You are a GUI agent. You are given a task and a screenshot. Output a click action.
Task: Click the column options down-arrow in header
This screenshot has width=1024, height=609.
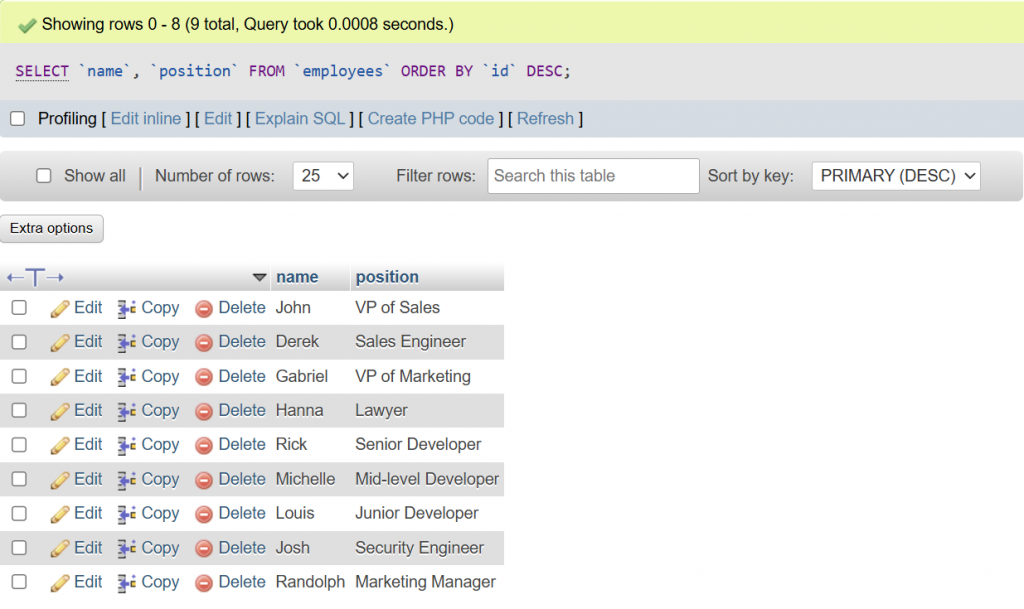click(x=259, y=277)
